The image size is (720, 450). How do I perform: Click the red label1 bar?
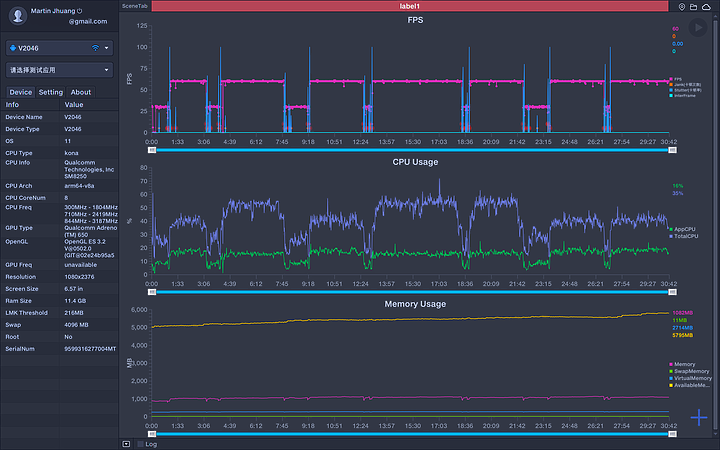coord(410,6)
